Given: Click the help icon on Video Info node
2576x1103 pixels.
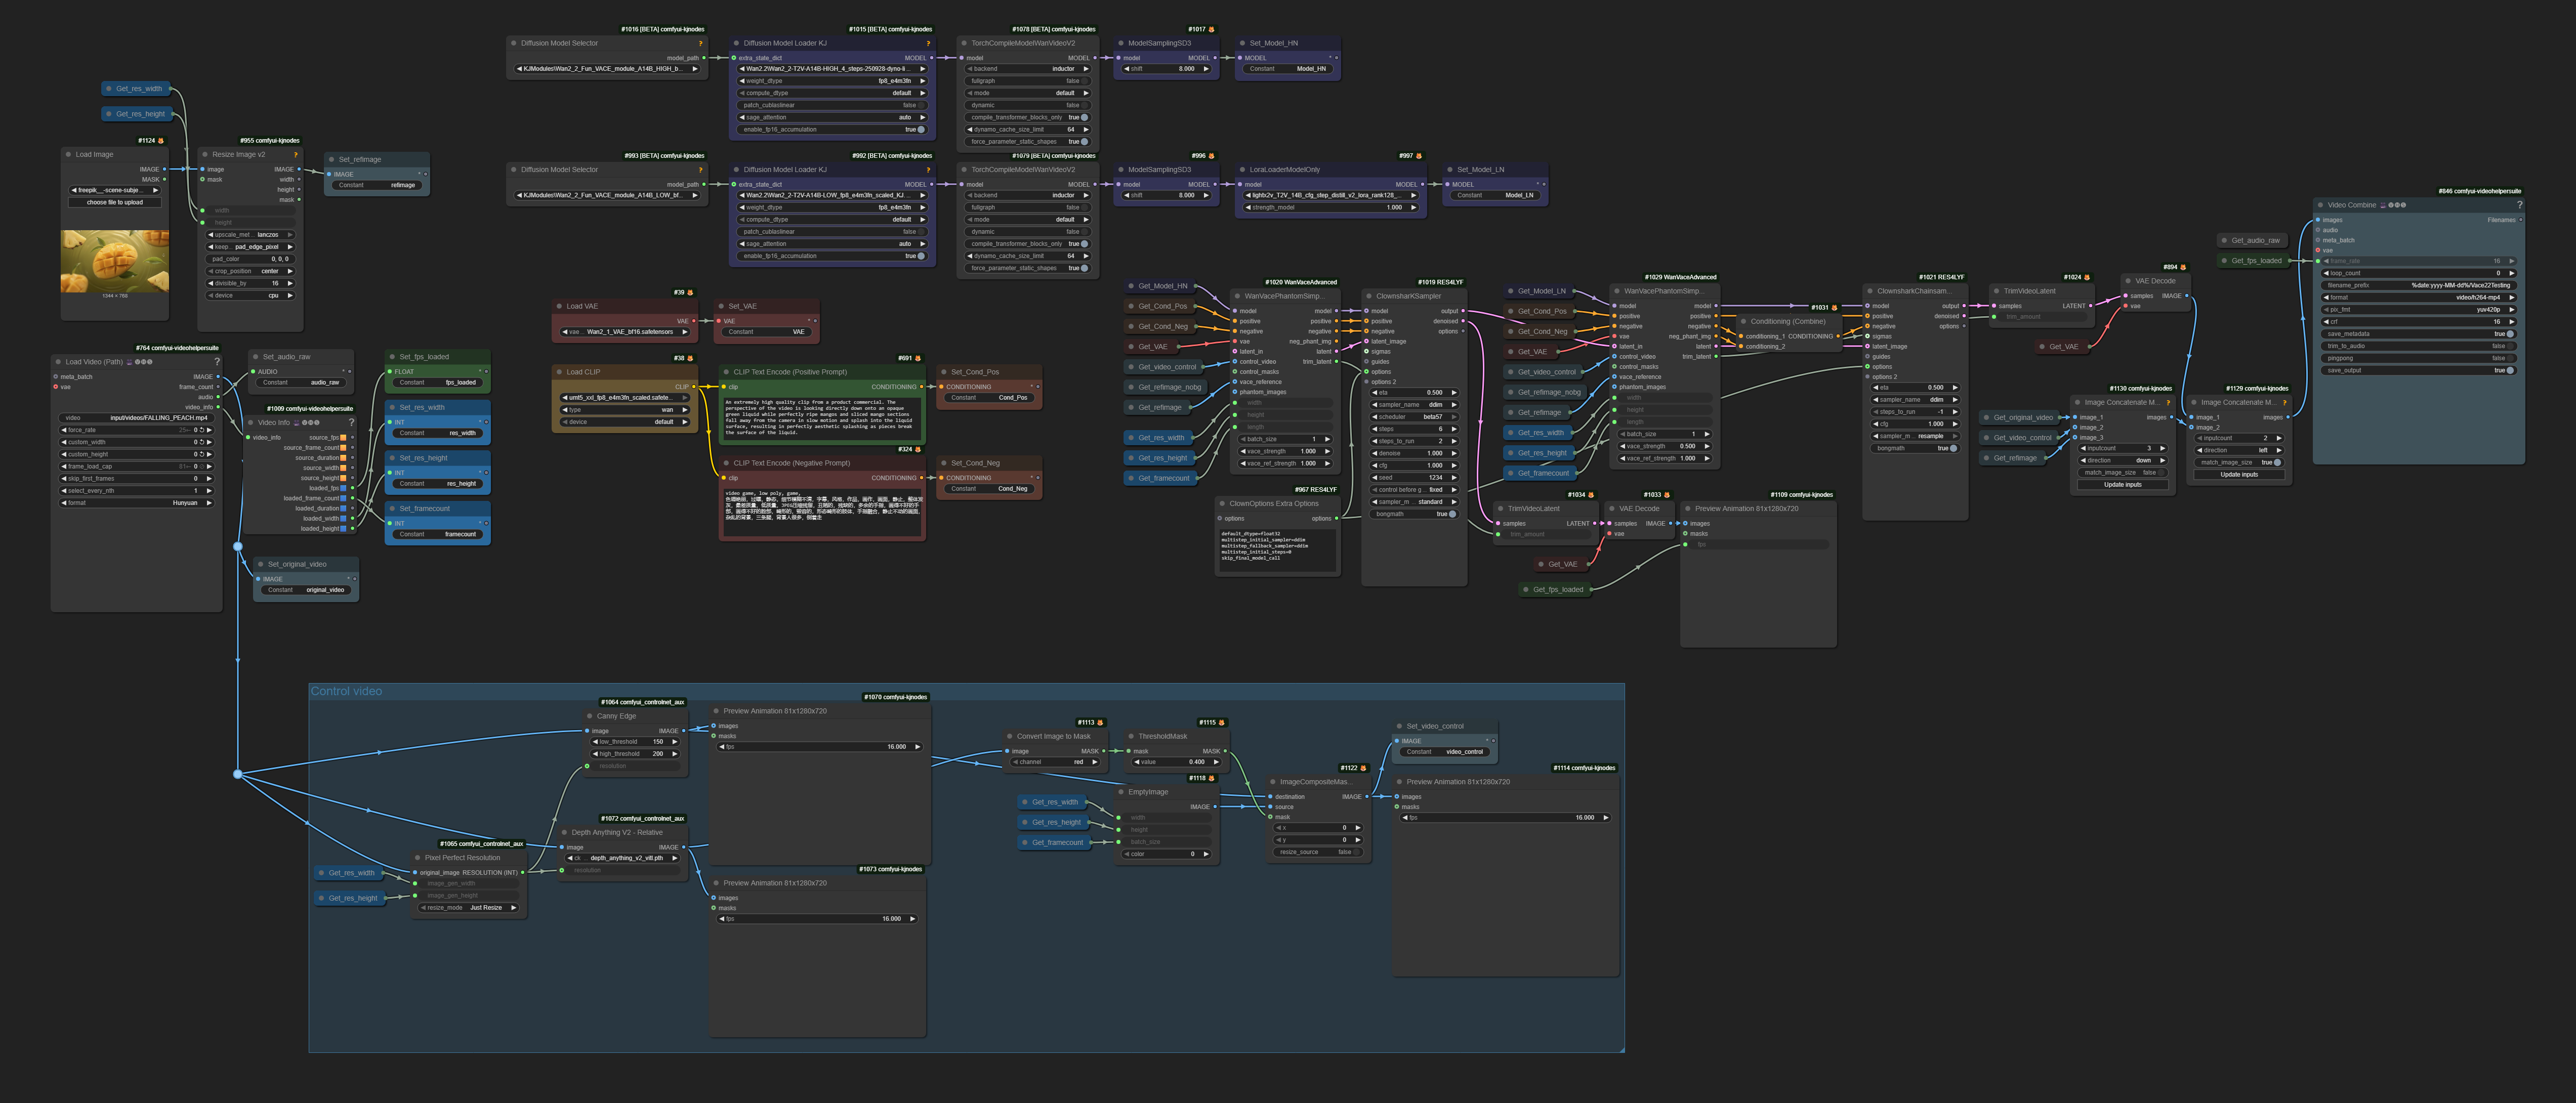Looking at the screenshot, I should coord(351,423).
